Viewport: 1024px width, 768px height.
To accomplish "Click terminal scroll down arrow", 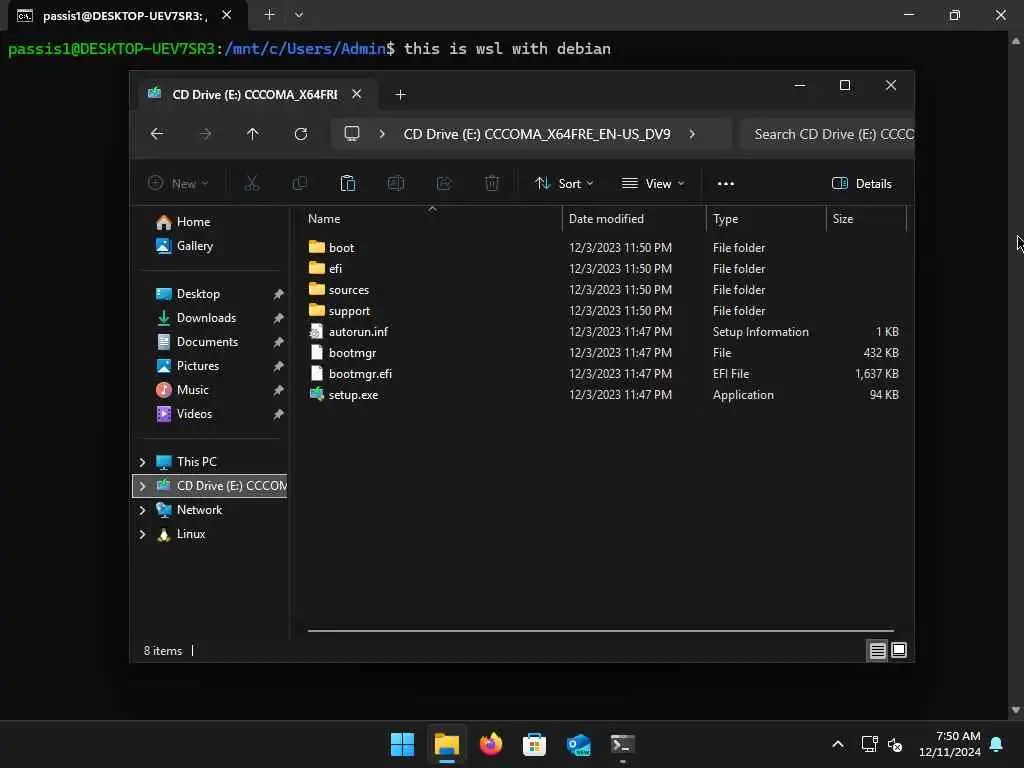I will click(1016, 710).
